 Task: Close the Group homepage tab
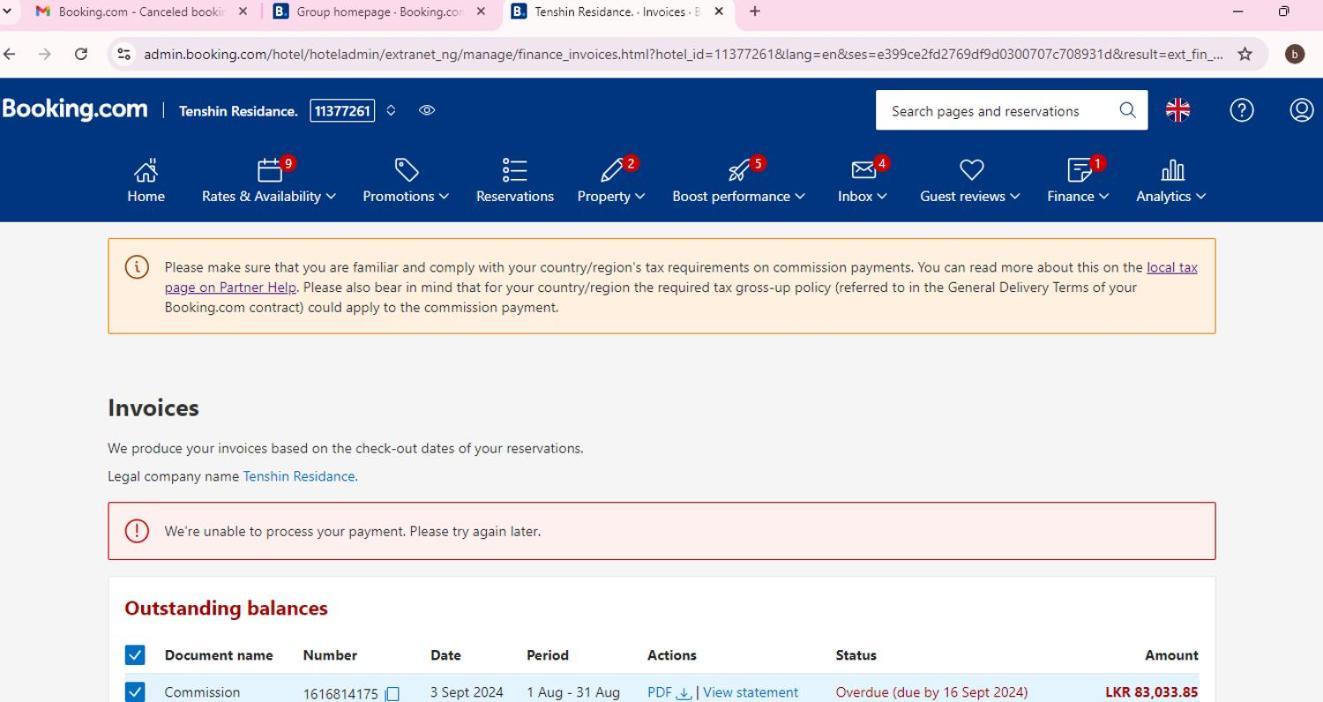481,12
